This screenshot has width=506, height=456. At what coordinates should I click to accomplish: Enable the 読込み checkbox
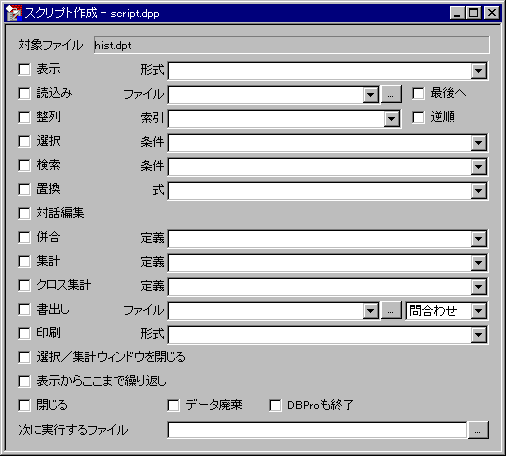click(24, 94)
